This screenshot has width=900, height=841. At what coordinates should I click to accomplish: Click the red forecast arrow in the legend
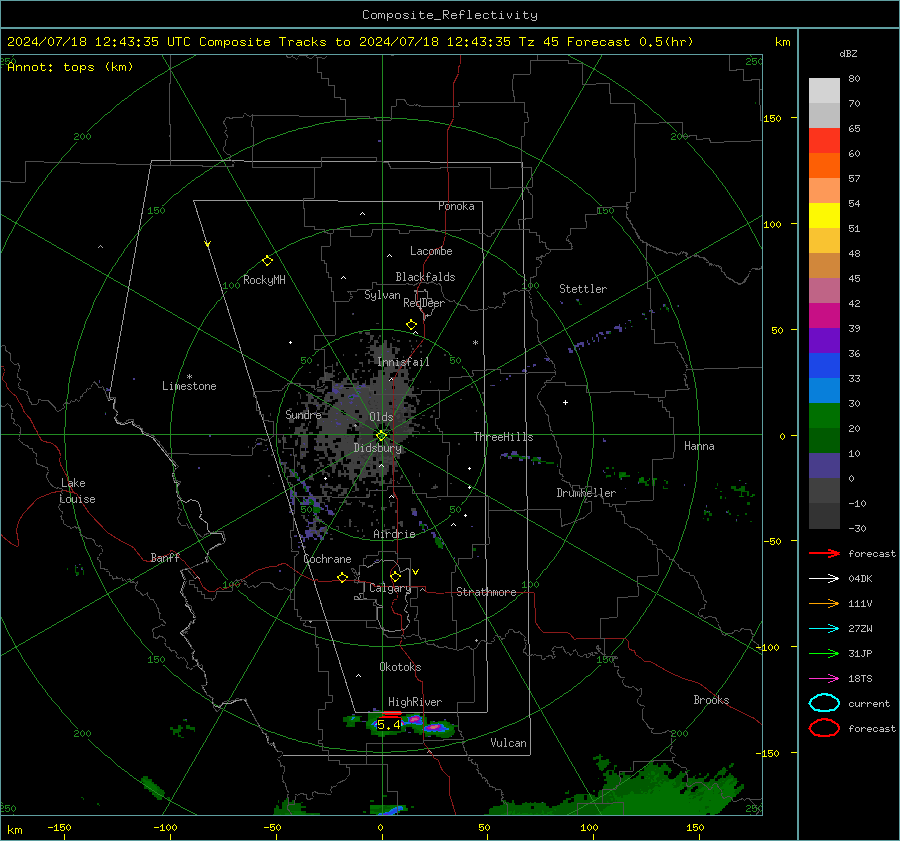[x=824, y=553]
